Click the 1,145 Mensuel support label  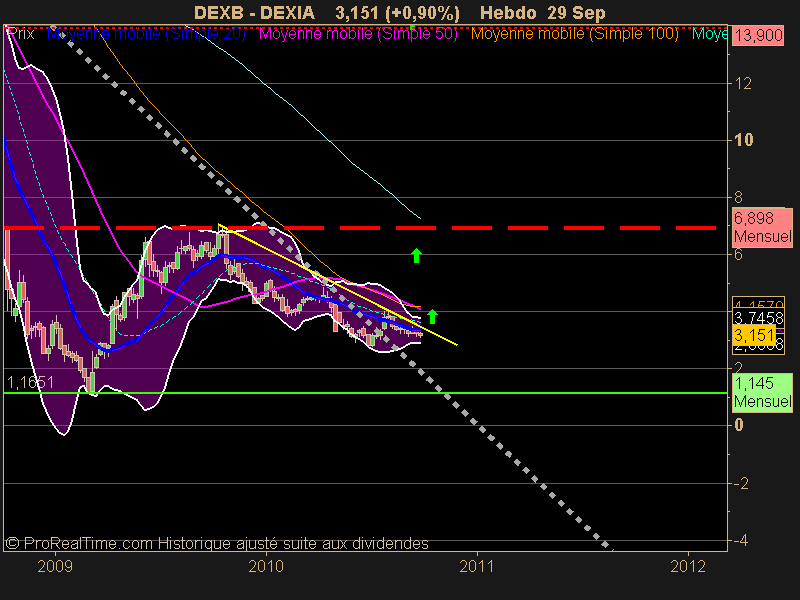[762, 392]
